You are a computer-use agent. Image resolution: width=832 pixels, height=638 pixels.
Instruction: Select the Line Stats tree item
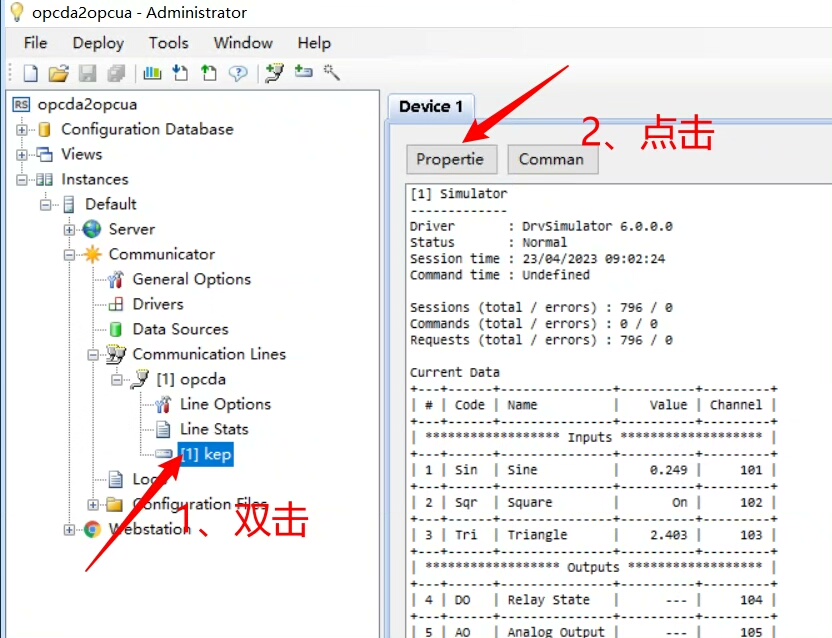(214, 429)
